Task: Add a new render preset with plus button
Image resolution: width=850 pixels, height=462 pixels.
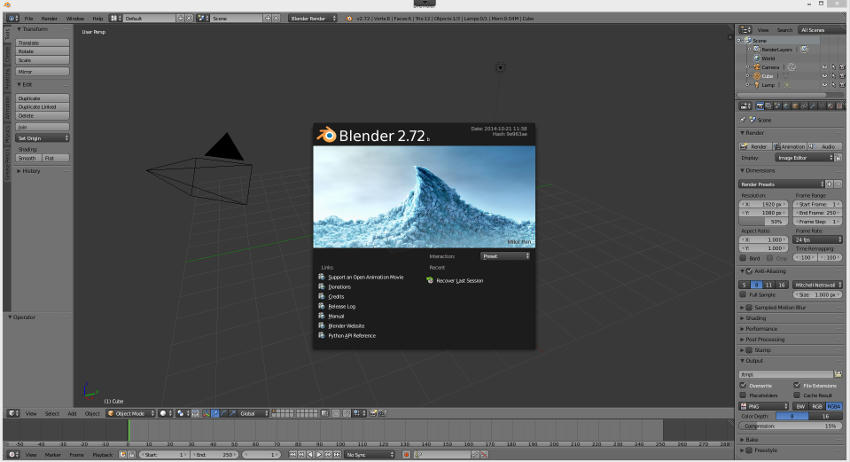Action: (829, 184)
